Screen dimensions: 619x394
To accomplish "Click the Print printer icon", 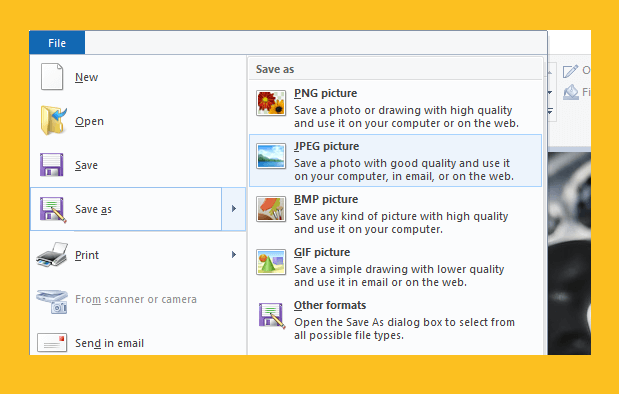I will tap(52, 255).
